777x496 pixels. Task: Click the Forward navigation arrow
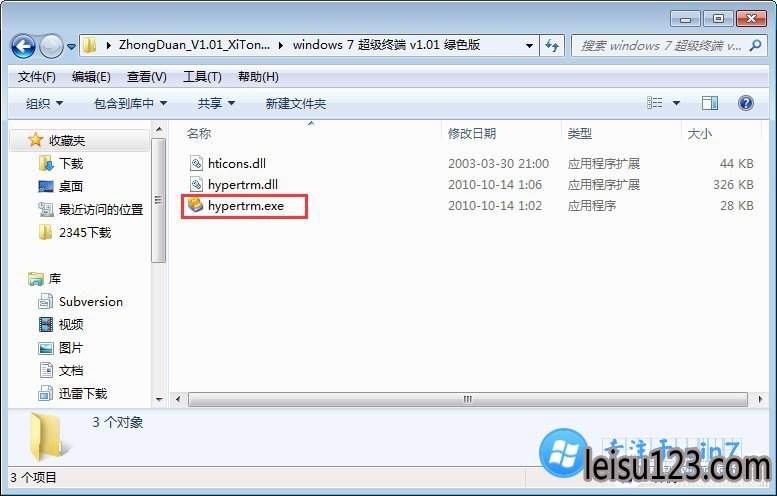coord(51,46)
